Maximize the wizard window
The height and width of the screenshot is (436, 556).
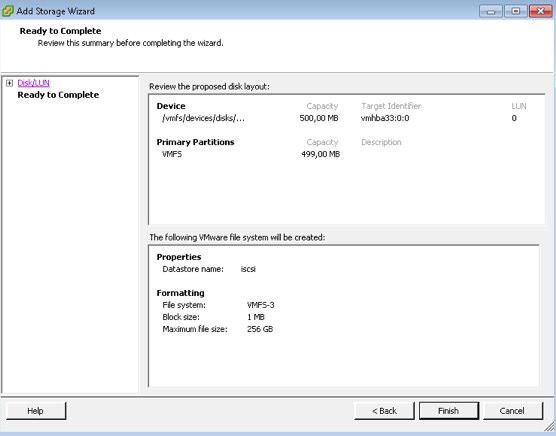[x=516, y=11]
